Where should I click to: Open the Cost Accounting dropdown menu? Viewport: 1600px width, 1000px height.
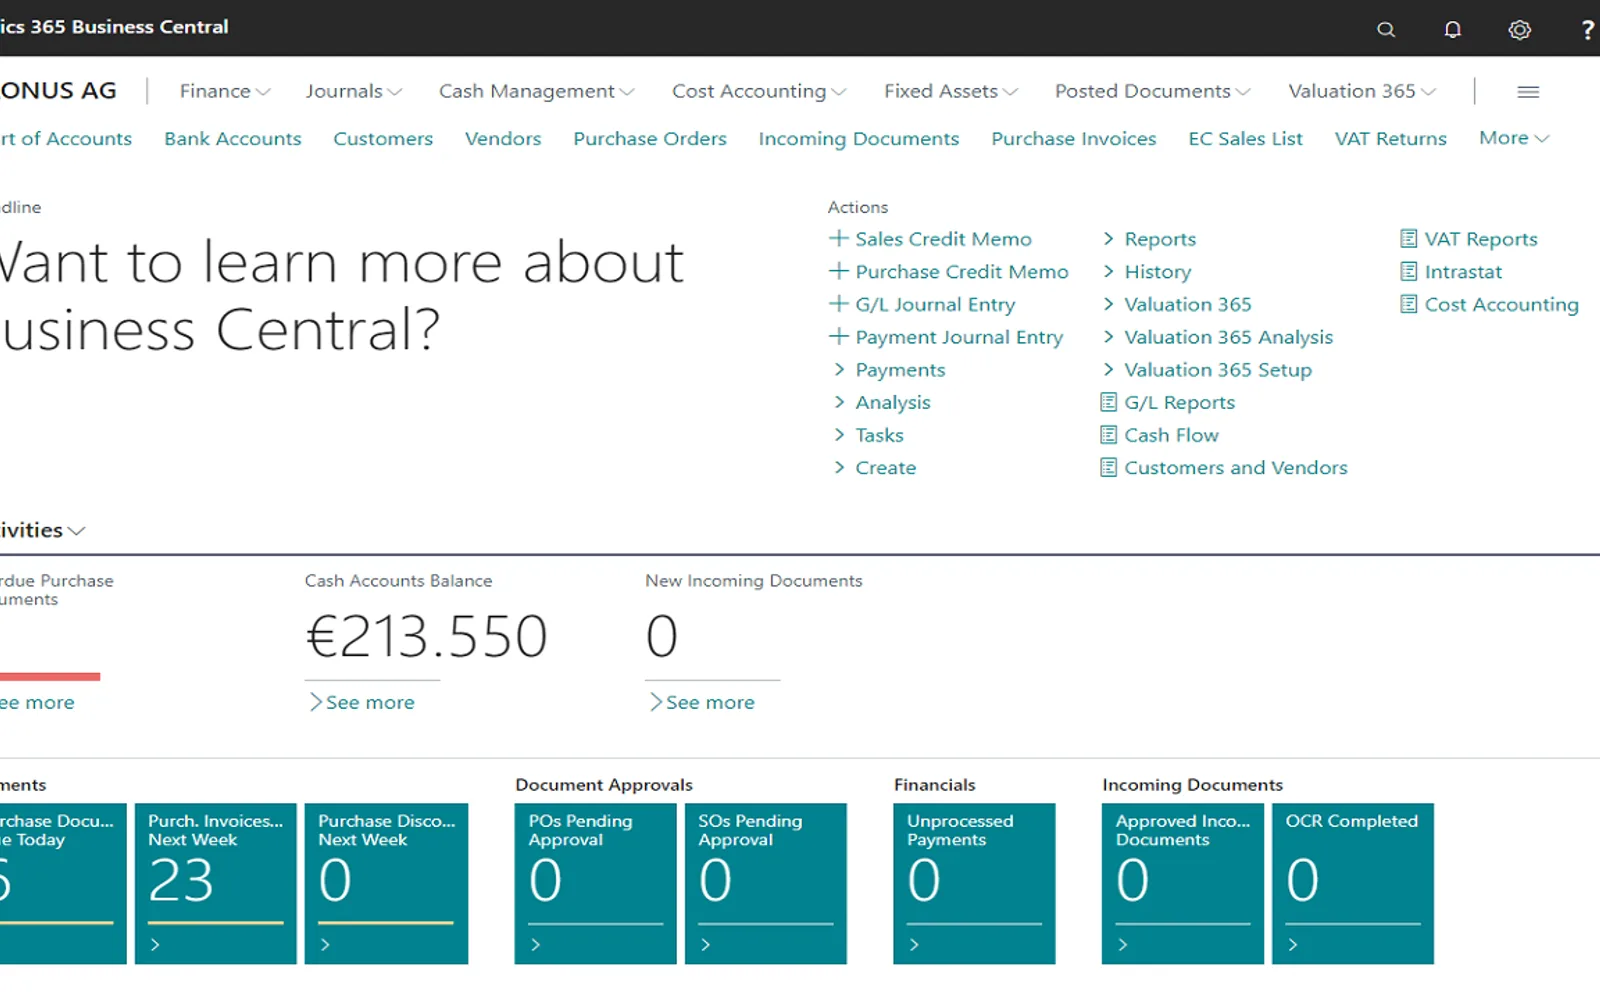pyautogui.click(x=759, y=92)
